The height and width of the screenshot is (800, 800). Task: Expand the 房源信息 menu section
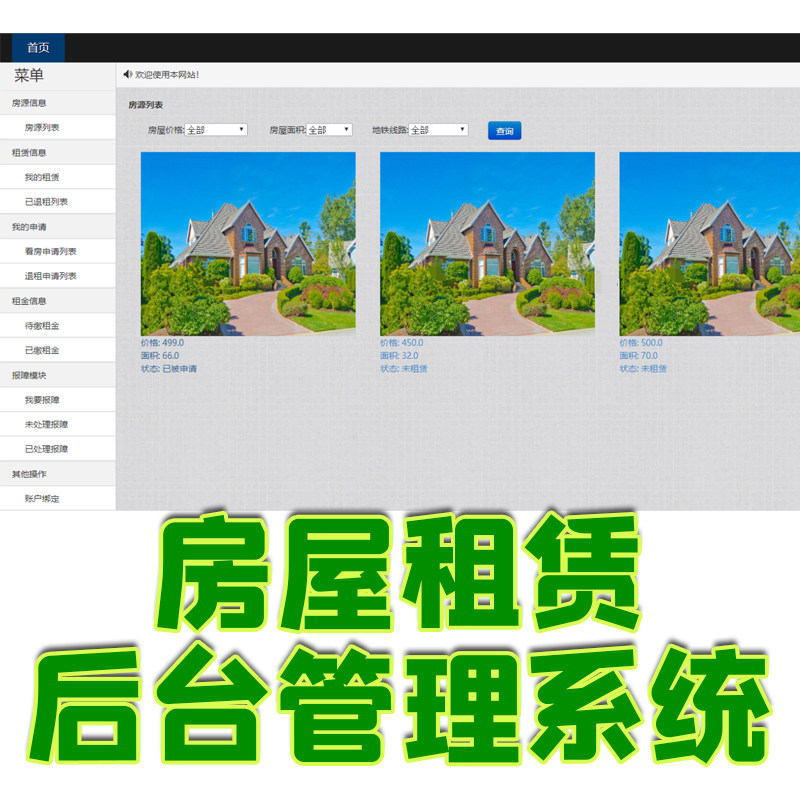[58, 103]
